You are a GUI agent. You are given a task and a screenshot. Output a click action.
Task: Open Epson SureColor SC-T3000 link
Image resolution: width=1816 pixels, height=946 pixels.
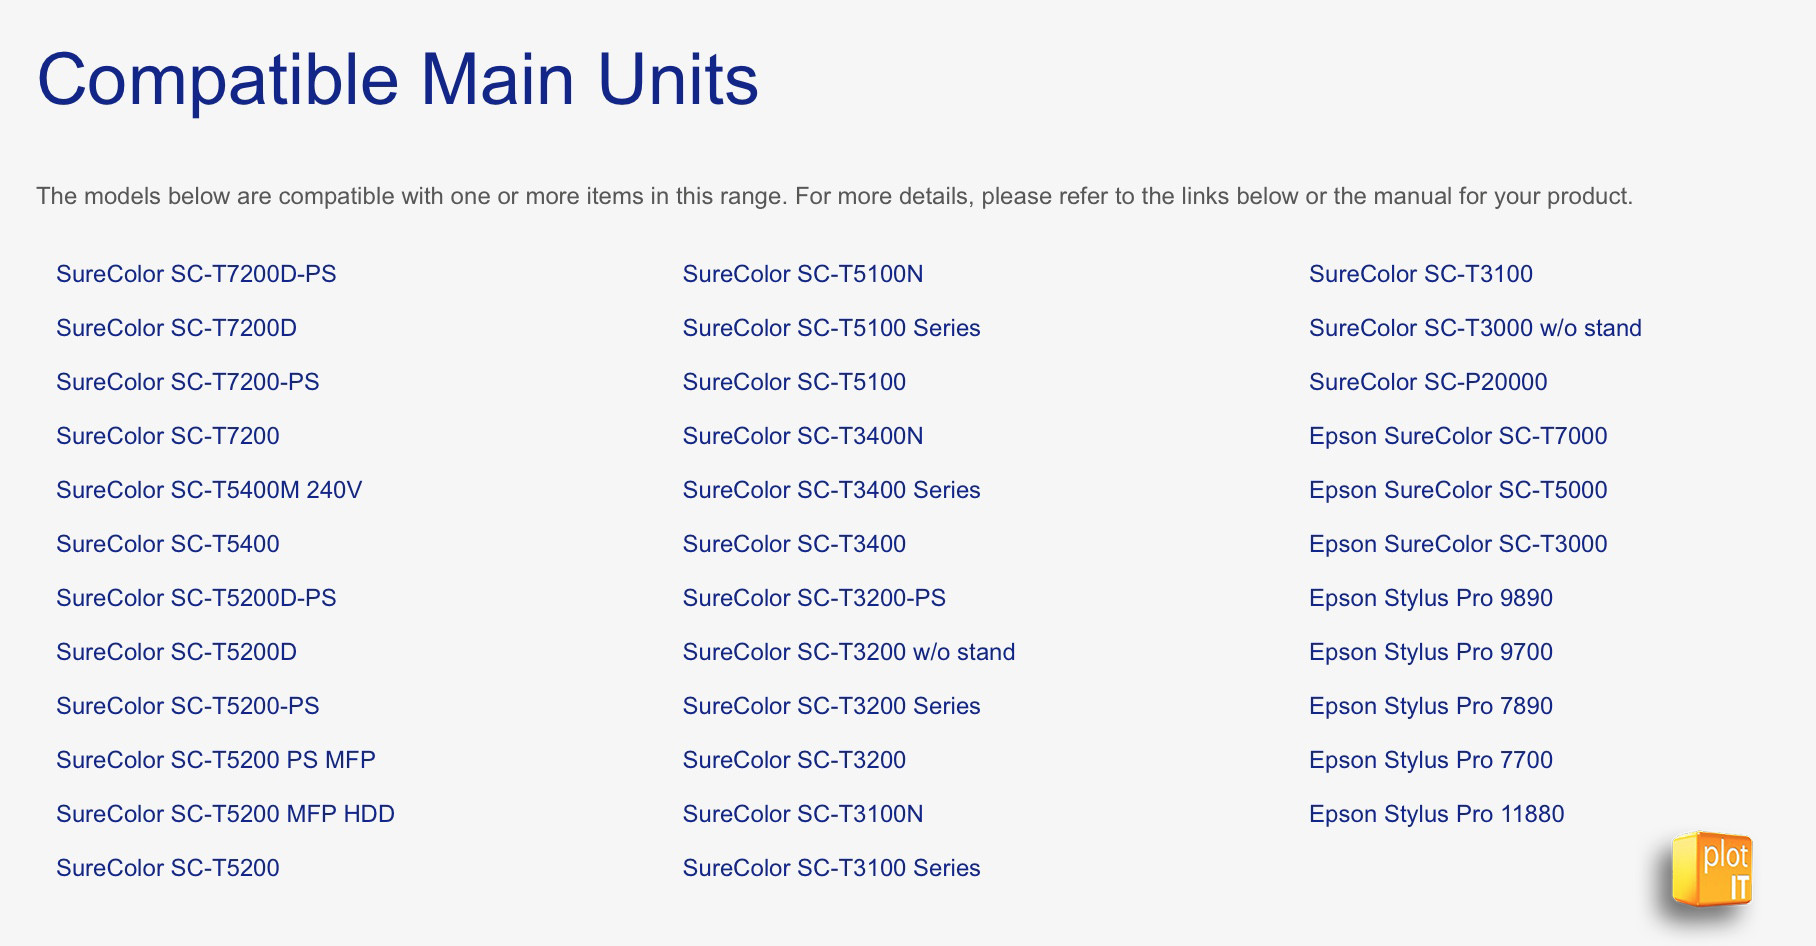click(x=1458, y=544)
